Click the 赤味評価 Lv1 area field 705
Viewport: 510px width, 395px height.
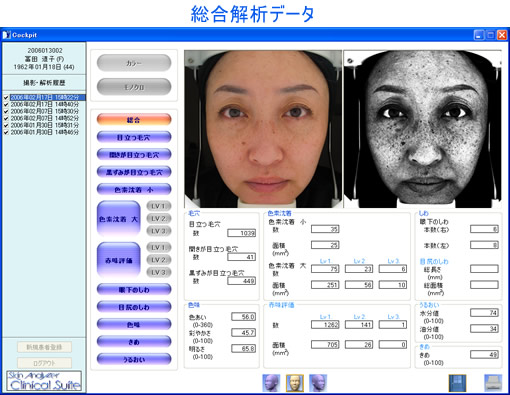325,345
